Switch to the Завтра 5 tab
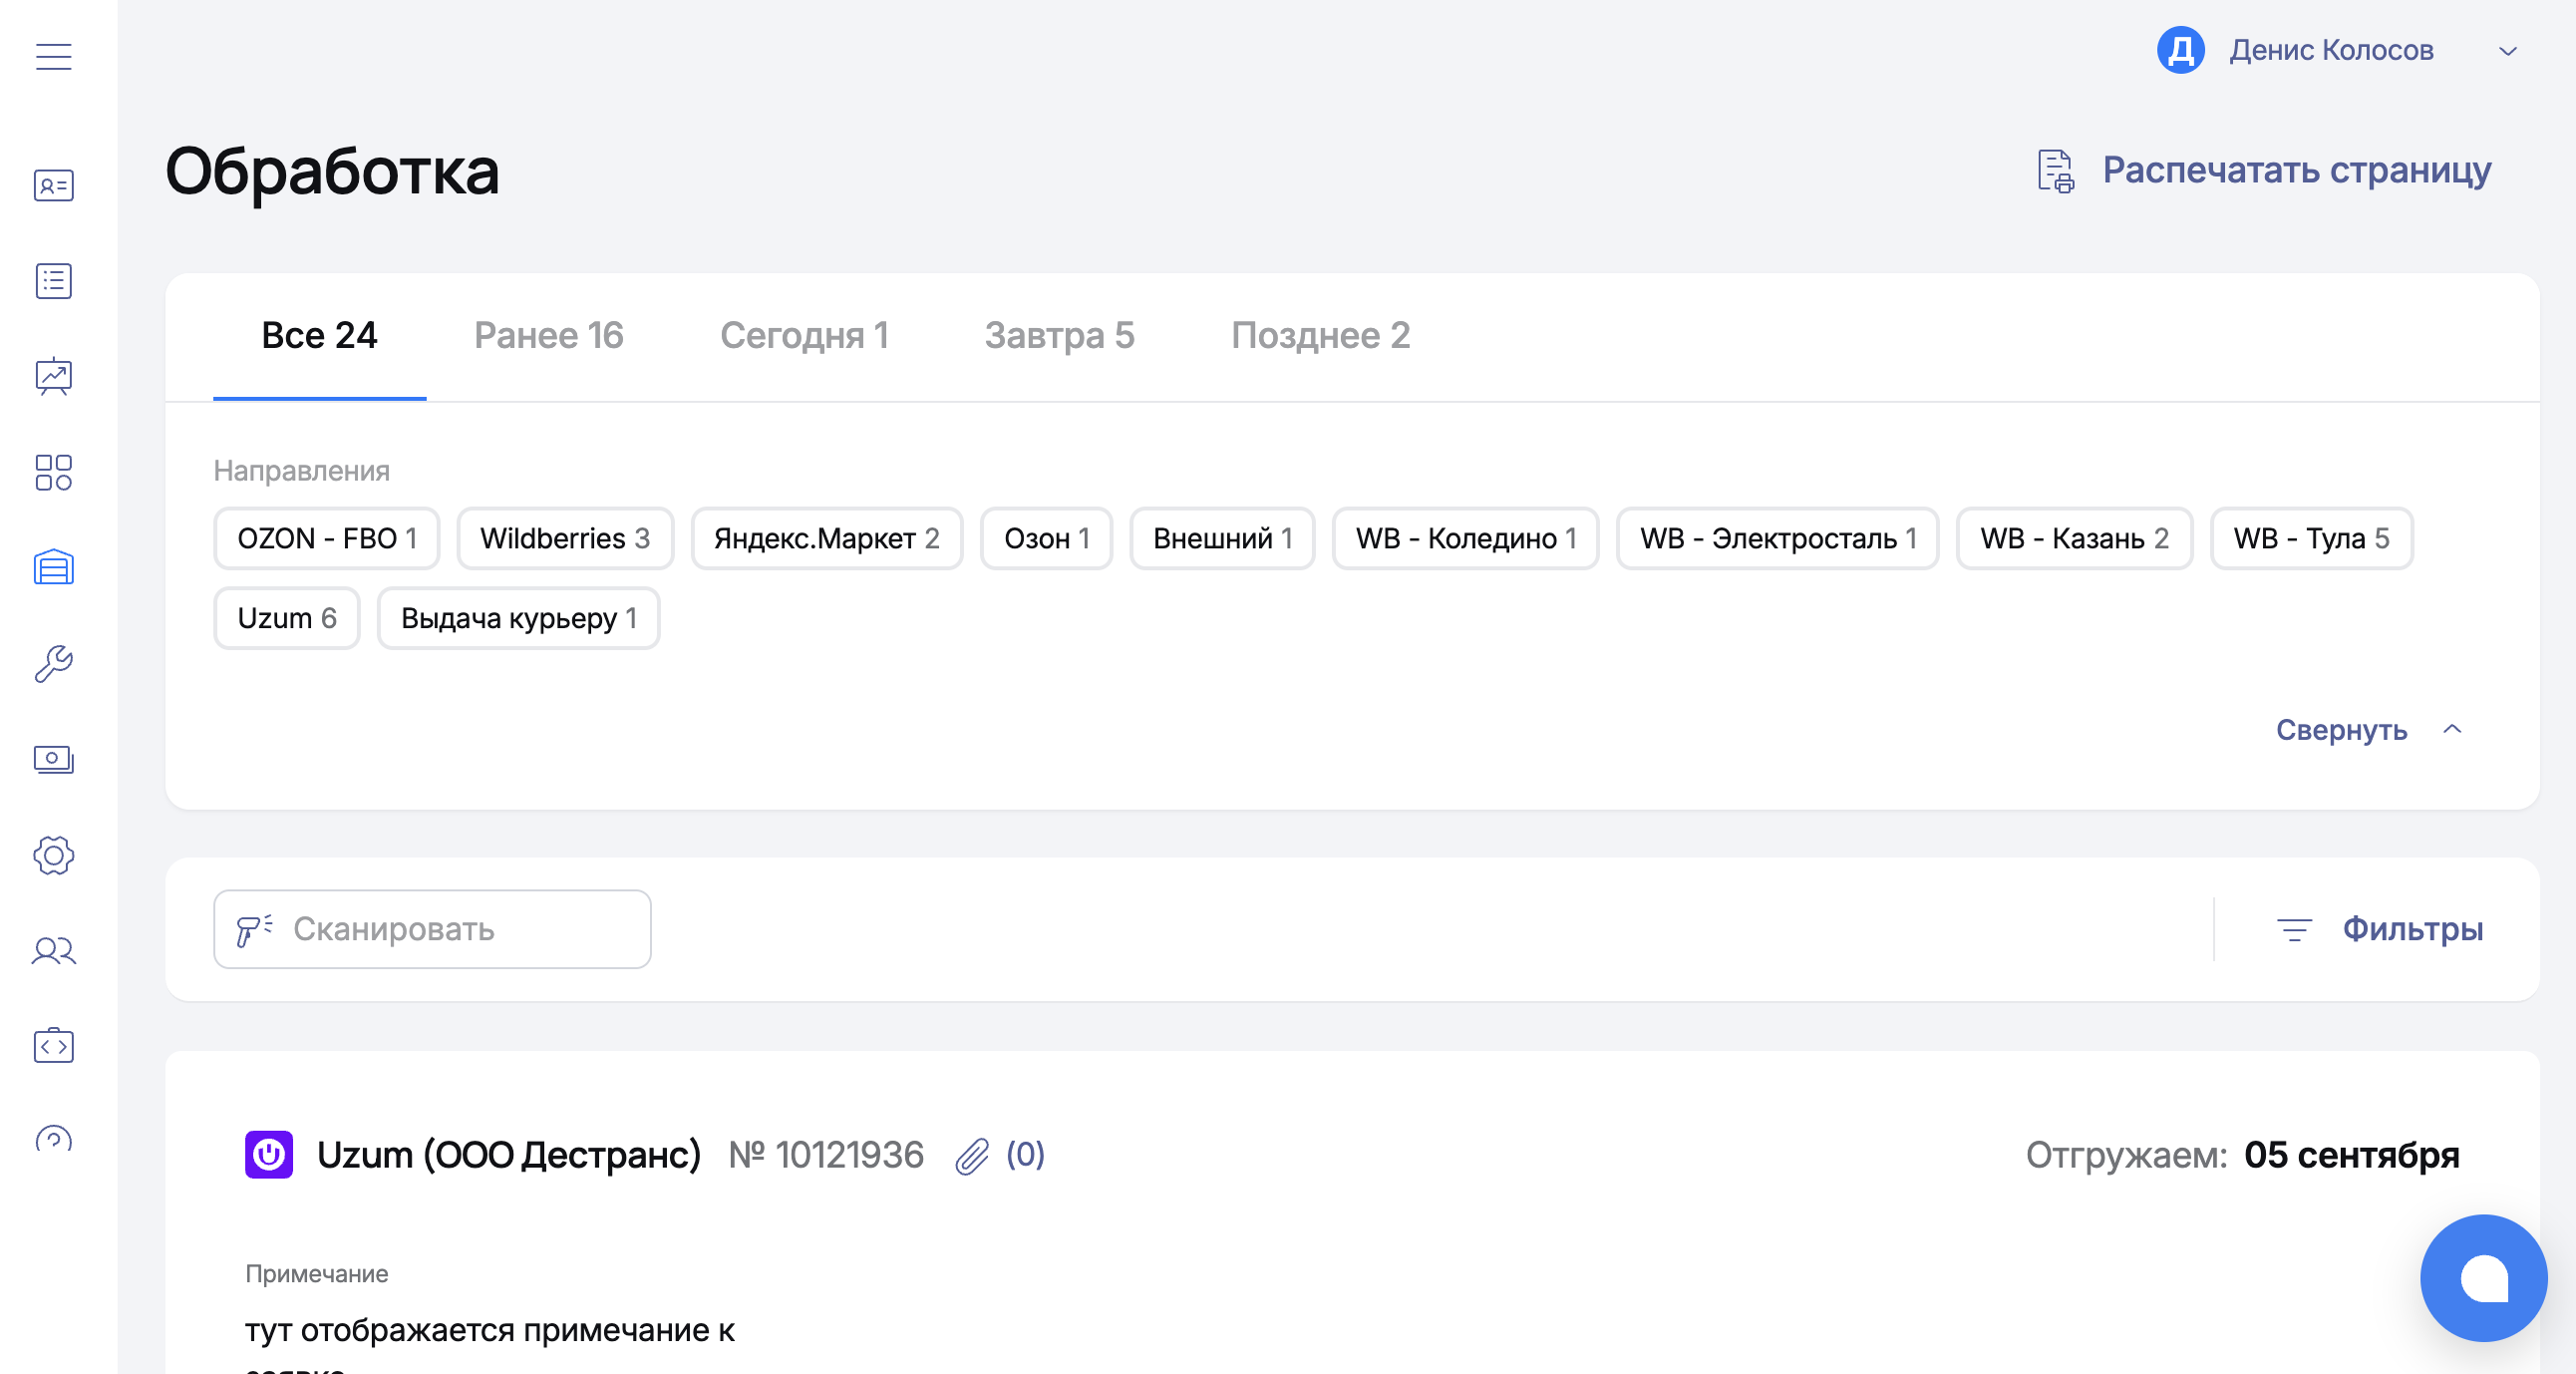 (1059, 336)
